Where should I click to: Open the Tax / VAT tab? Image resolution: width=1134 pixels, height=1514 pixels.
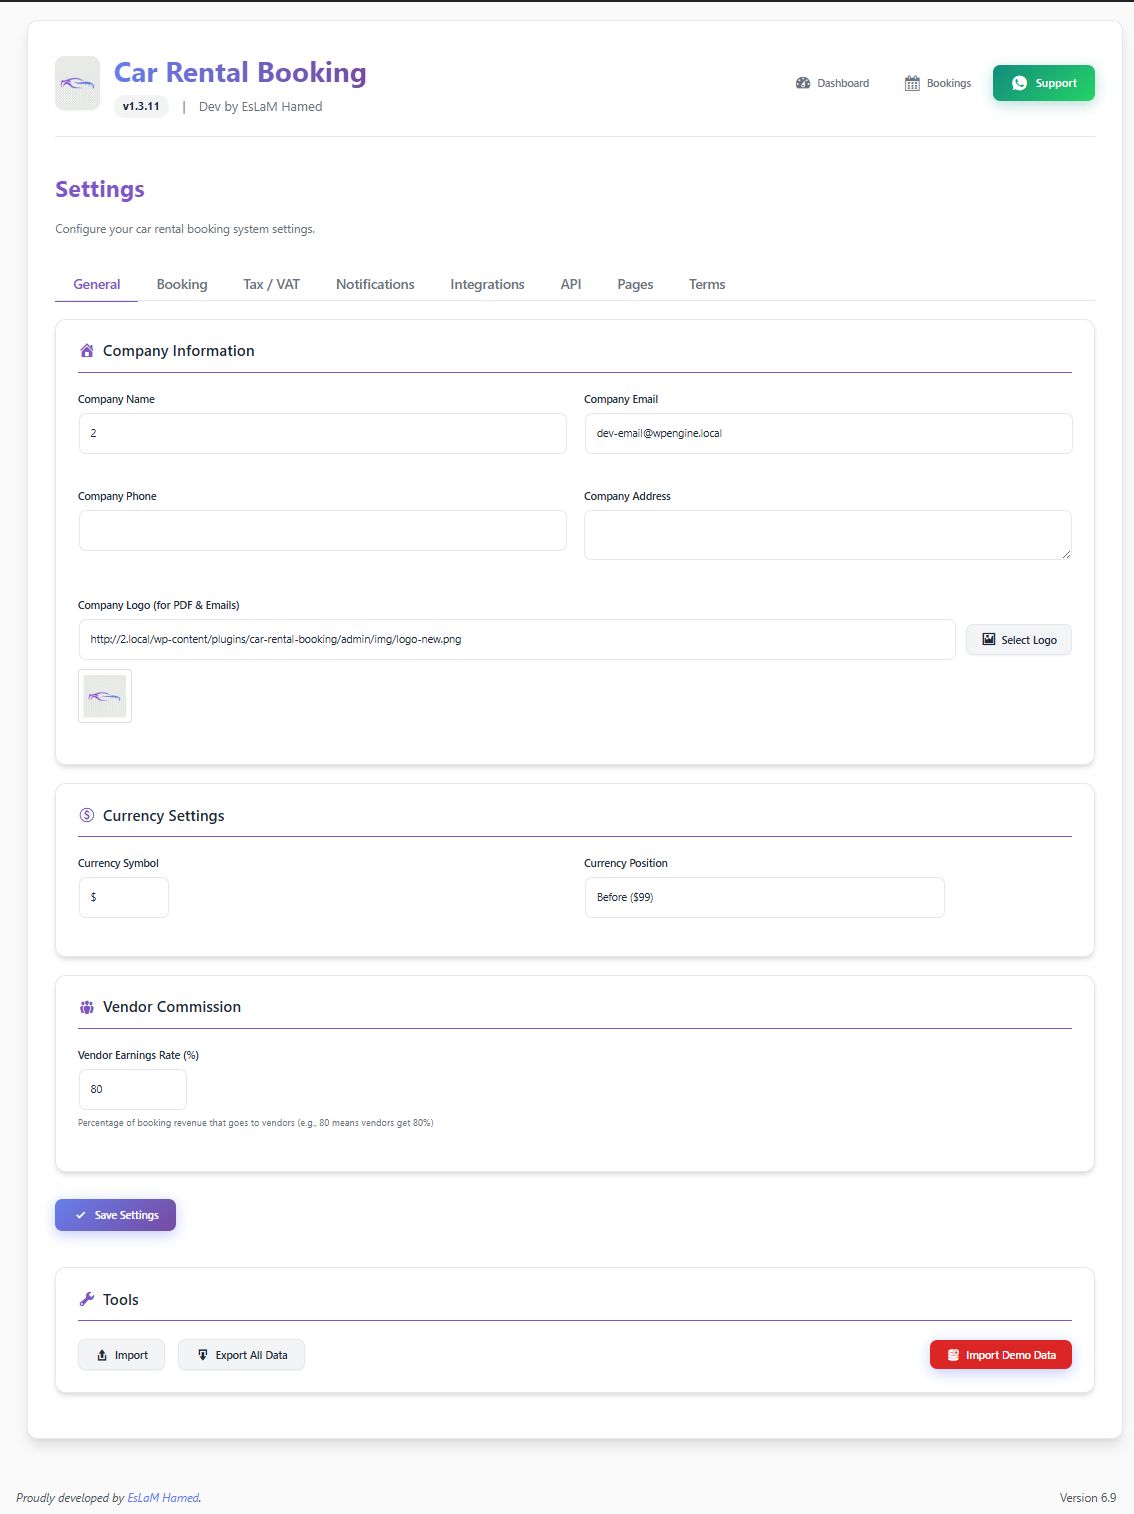pos(271,284)
